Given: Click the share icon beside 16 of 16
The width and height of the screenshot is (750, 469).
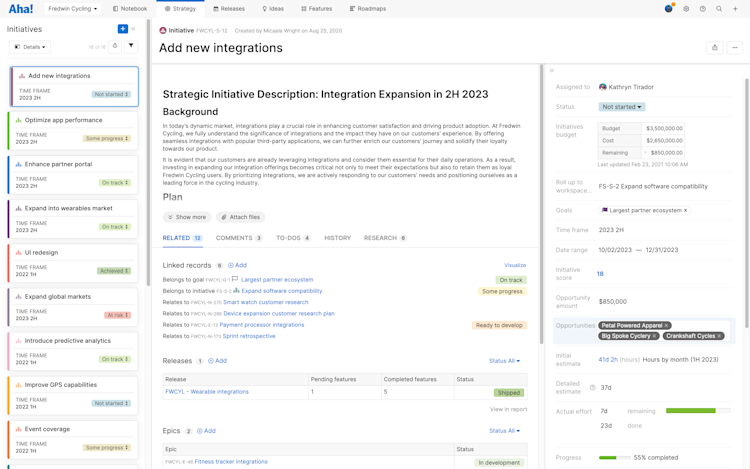Looking at the screenshot, I should [115, 46].
